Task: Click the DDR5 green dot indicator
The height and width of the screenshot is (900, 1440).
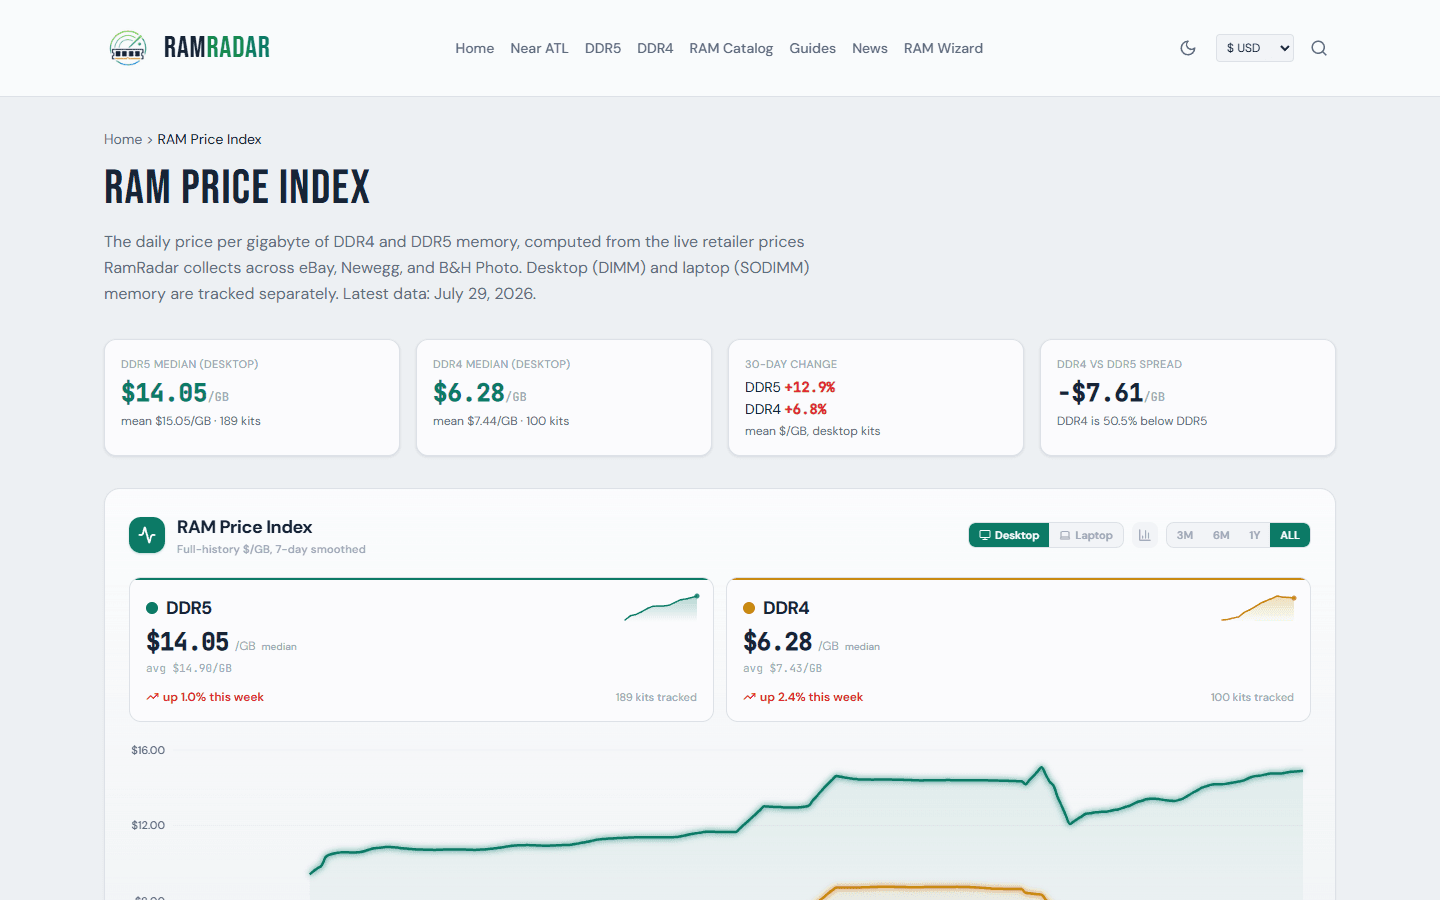Action: coord(152,608)
